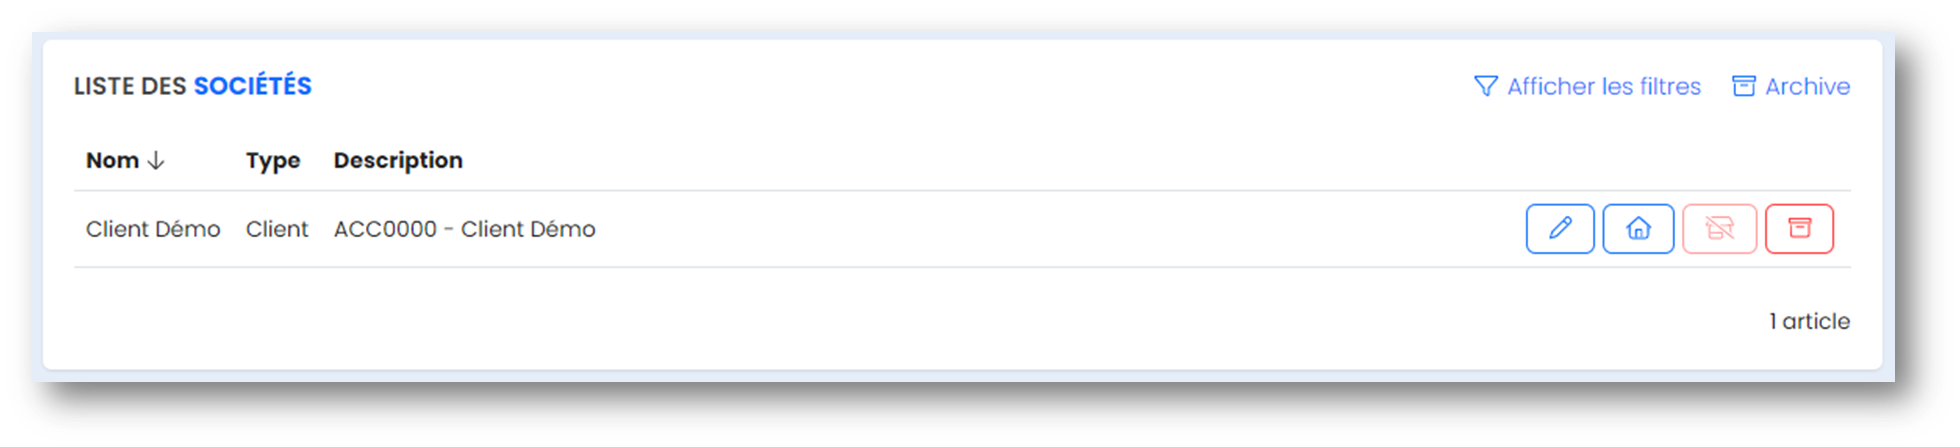
Task: Click the blank area under the table row
Action: tap(900, 320)
